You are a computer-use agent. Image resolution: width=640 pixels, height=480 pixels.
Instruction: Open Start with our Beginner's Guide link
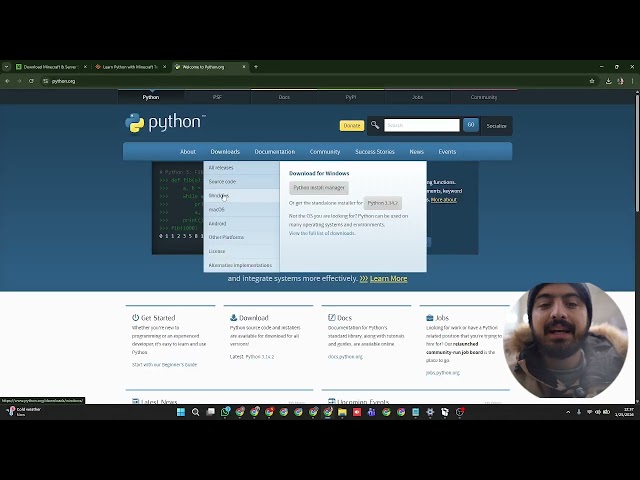point(164,364)
